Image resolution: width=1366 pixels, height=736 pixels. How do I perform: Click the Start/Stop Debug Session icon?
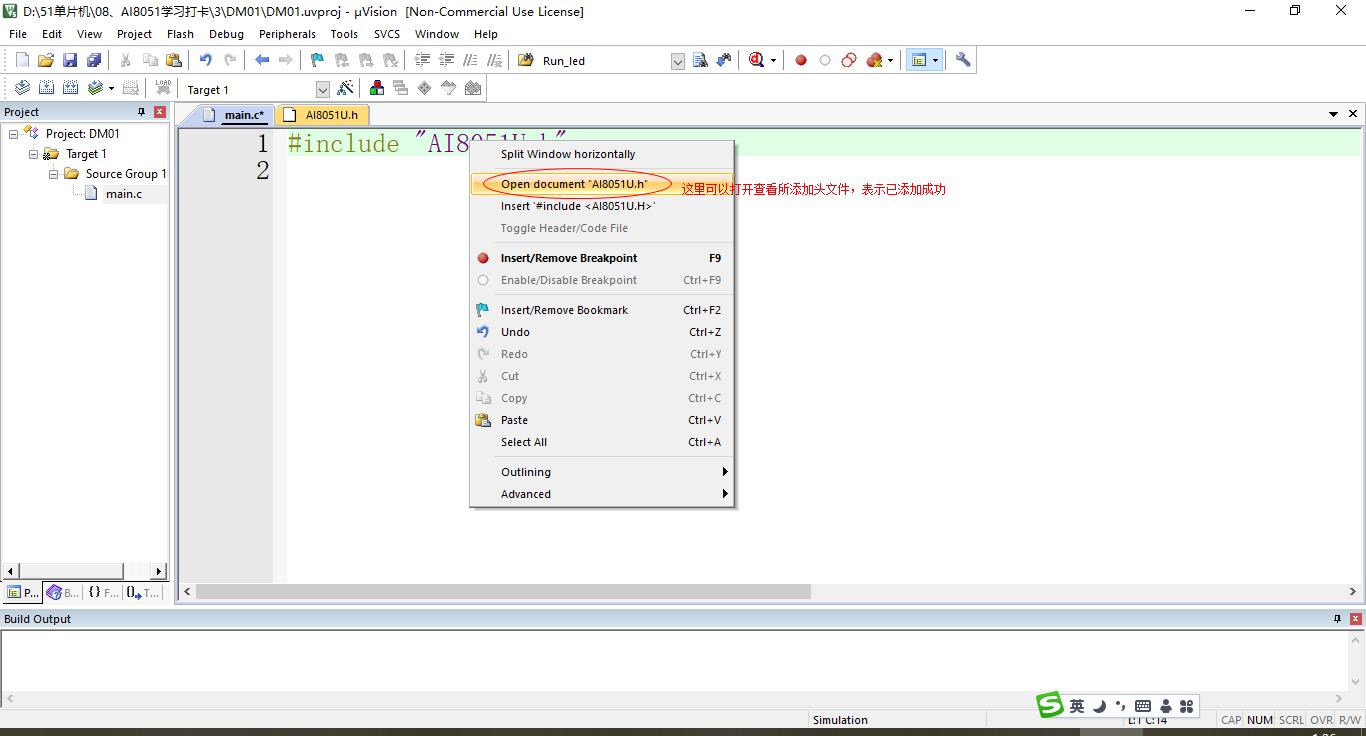757,60
